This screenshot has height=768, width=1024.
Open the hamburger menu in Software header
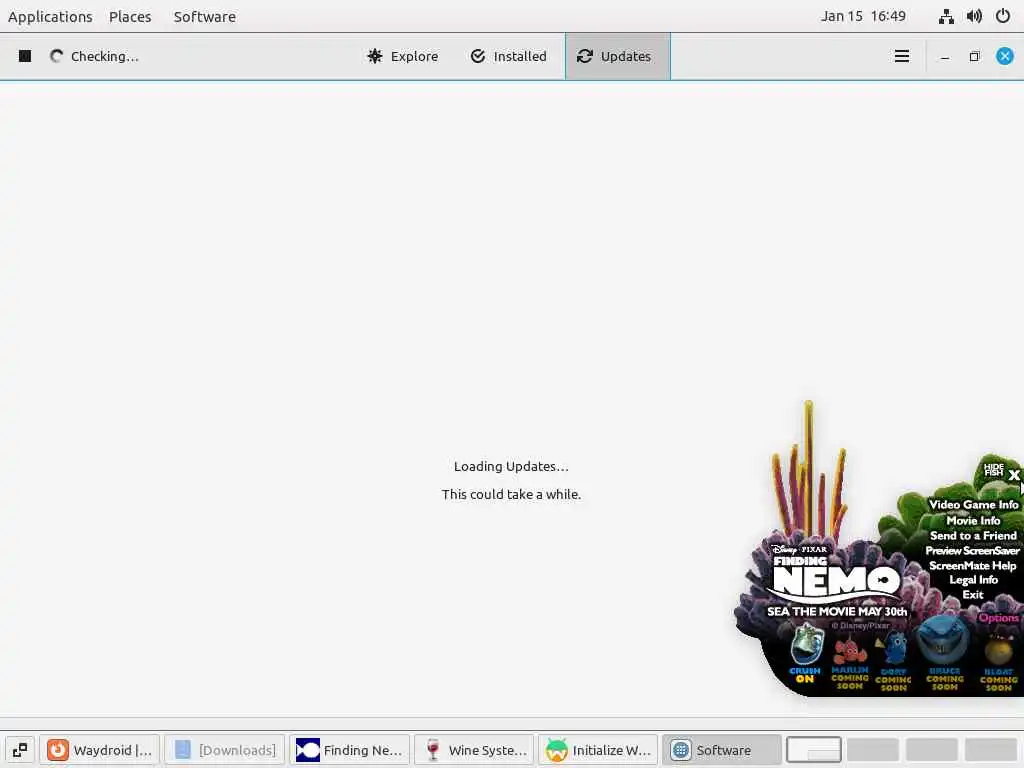tap(901, 57)
